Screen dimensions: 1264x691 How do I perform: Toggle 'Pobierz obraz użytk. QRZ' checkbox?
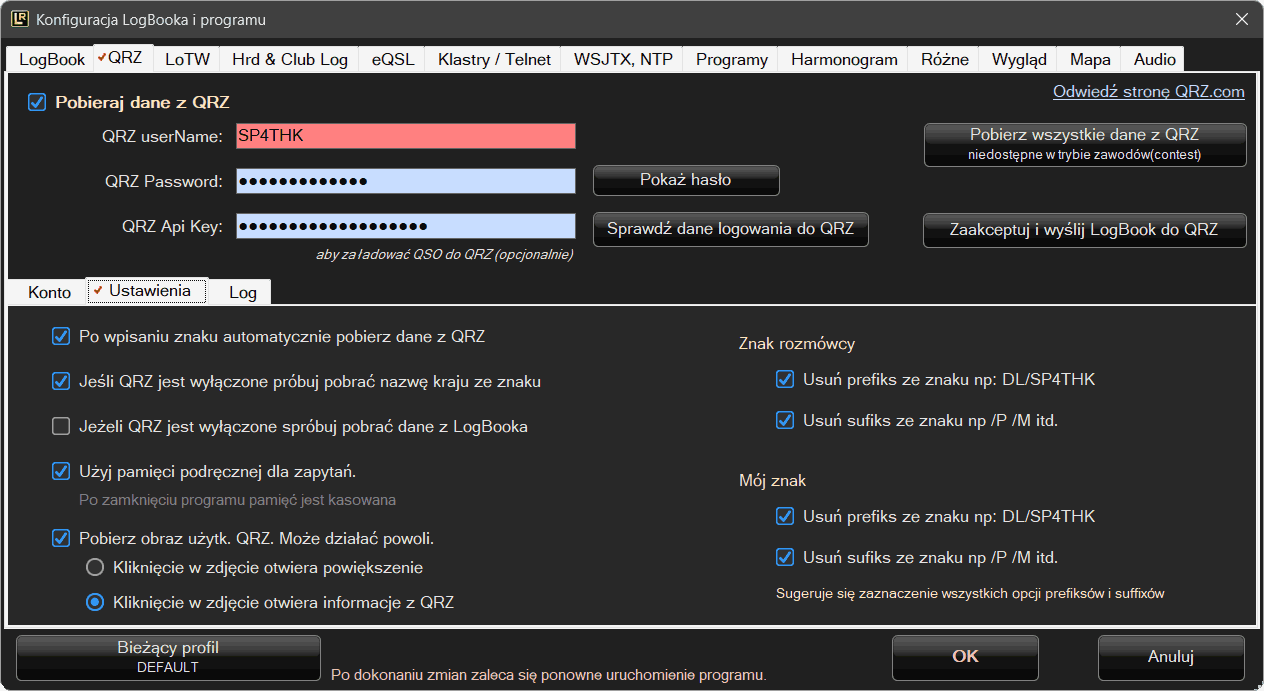(x=61, y=539)
